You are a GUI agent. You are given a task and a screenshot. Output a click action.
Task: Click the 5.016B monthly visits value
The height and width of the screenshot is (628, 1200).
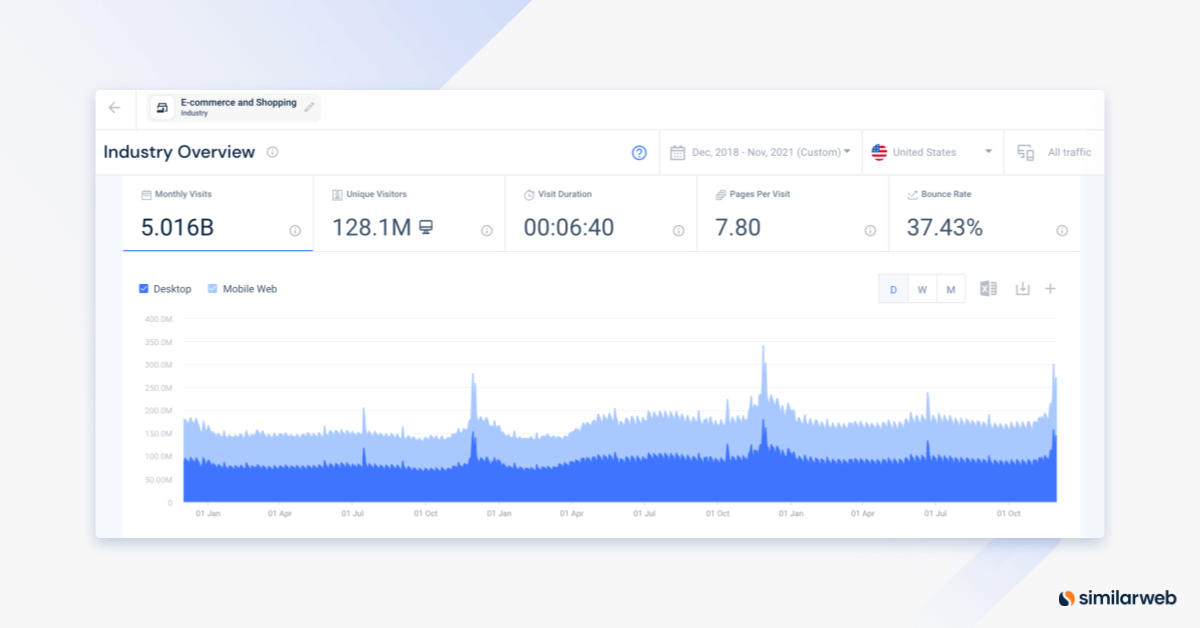coord(177,227)
